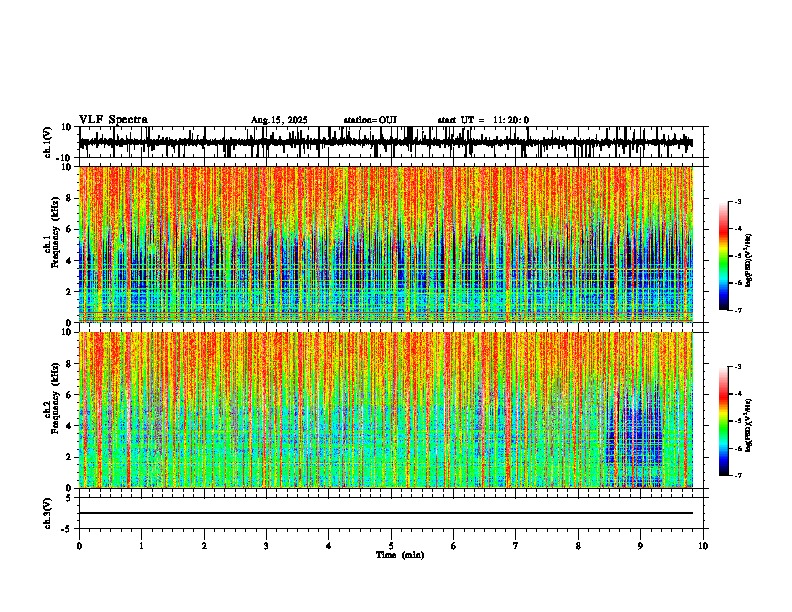Click the "VLF Spectra" plot title
This screenshot has height=612, width=792.
[x=113, y=120]
